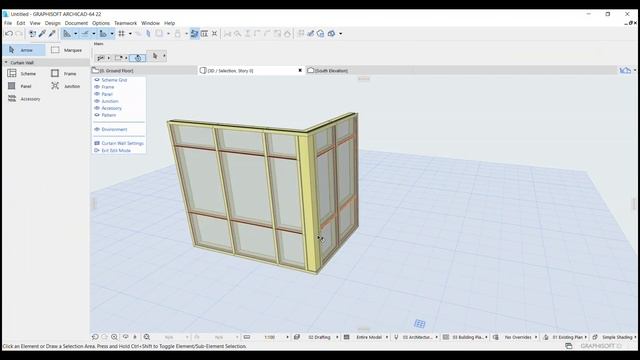
Task: Open the Document menu
Action: pyautogui.click(x=76, y=23)
